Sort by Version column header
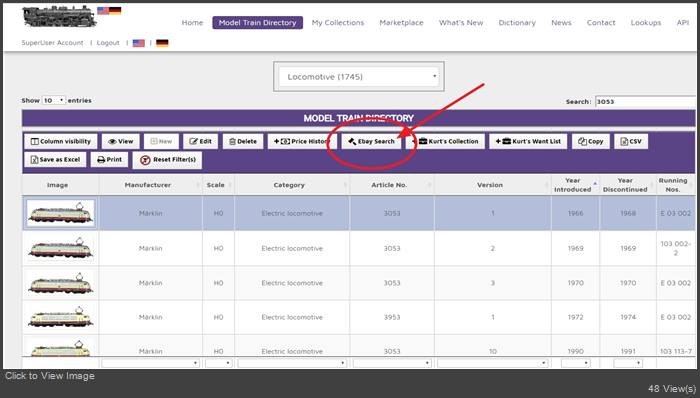This screenshot has width=700, height=398. (492, 185)
